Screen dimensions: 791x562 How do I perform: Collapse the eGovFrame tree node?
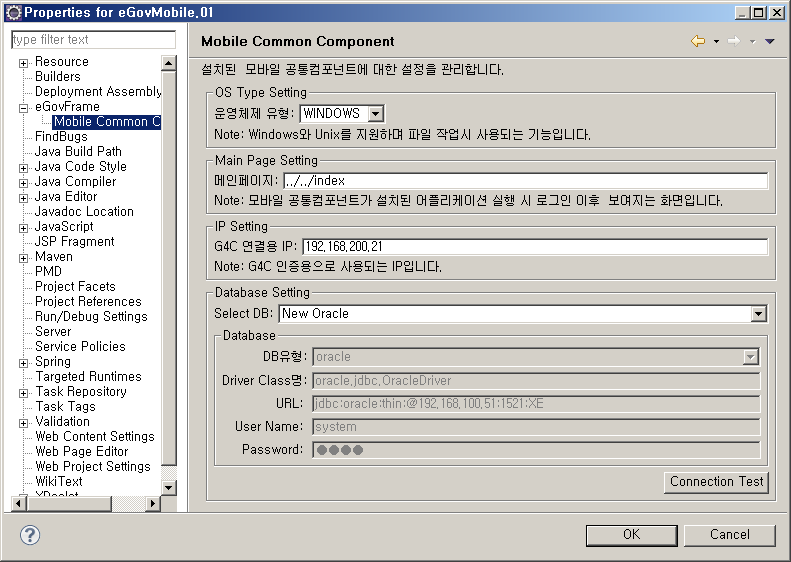[23, 107]
